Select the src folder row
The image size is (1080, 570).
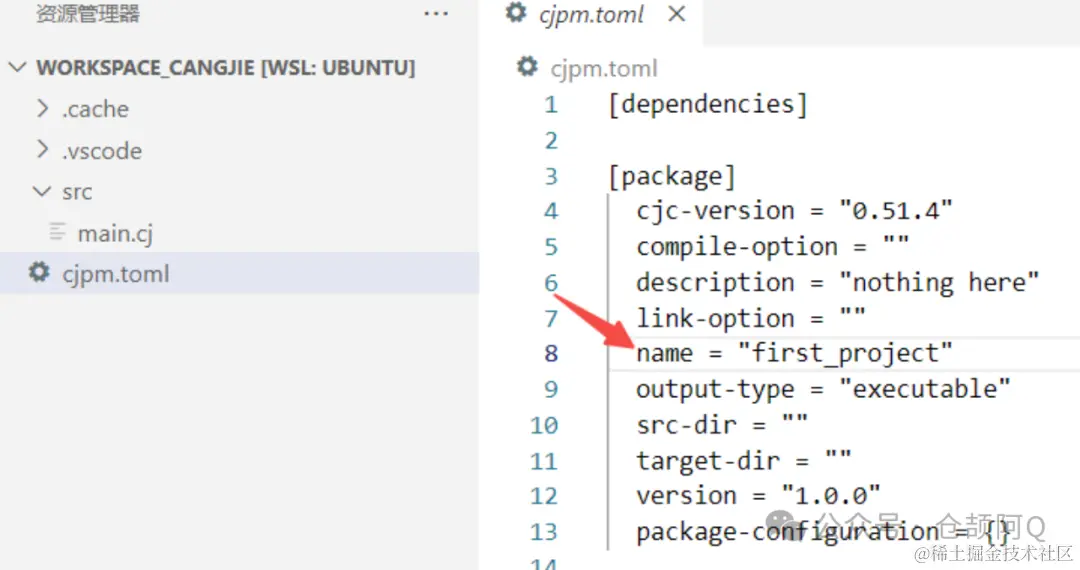pyautogui.click(x=239, y=191)
